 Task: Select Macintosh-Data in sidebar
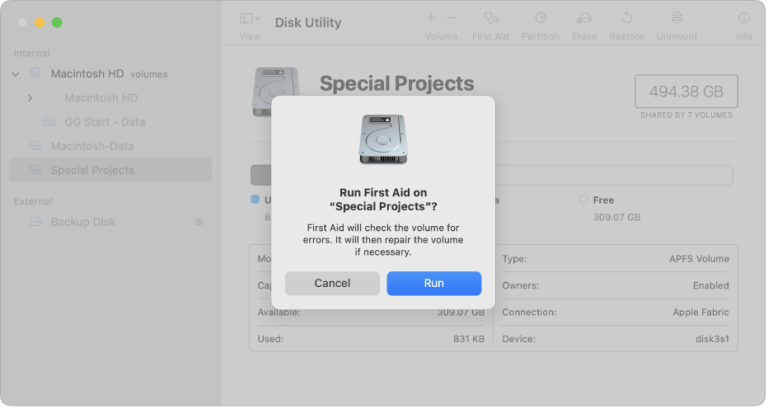click(92, 146)
